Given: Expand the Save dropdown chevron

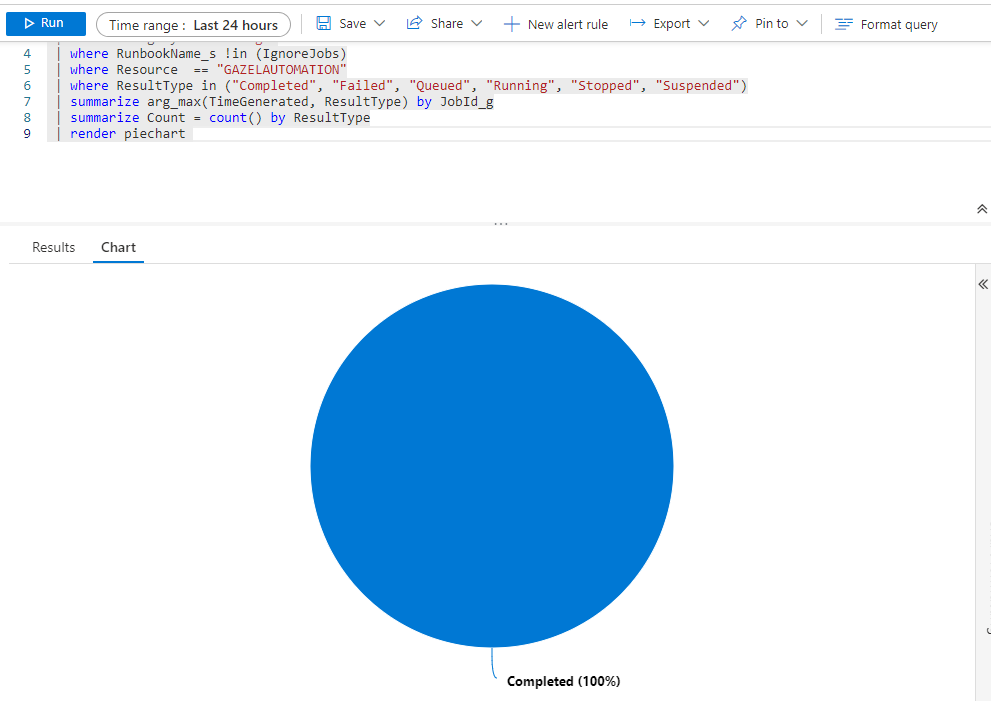Looking at the screenshot, I should tap(379, 23).
